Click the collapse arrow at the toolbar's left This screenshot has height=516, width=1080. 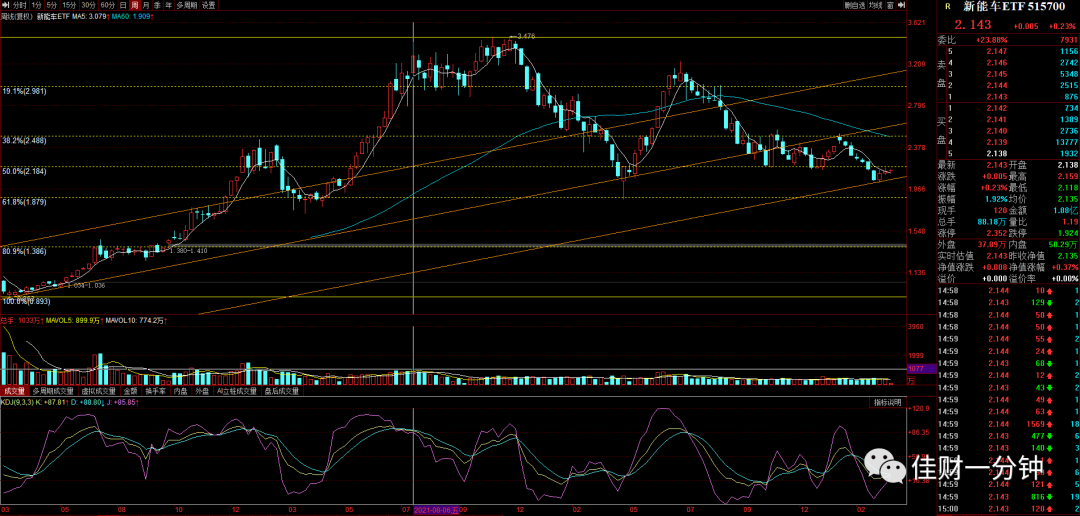click(x=6, y=6)
